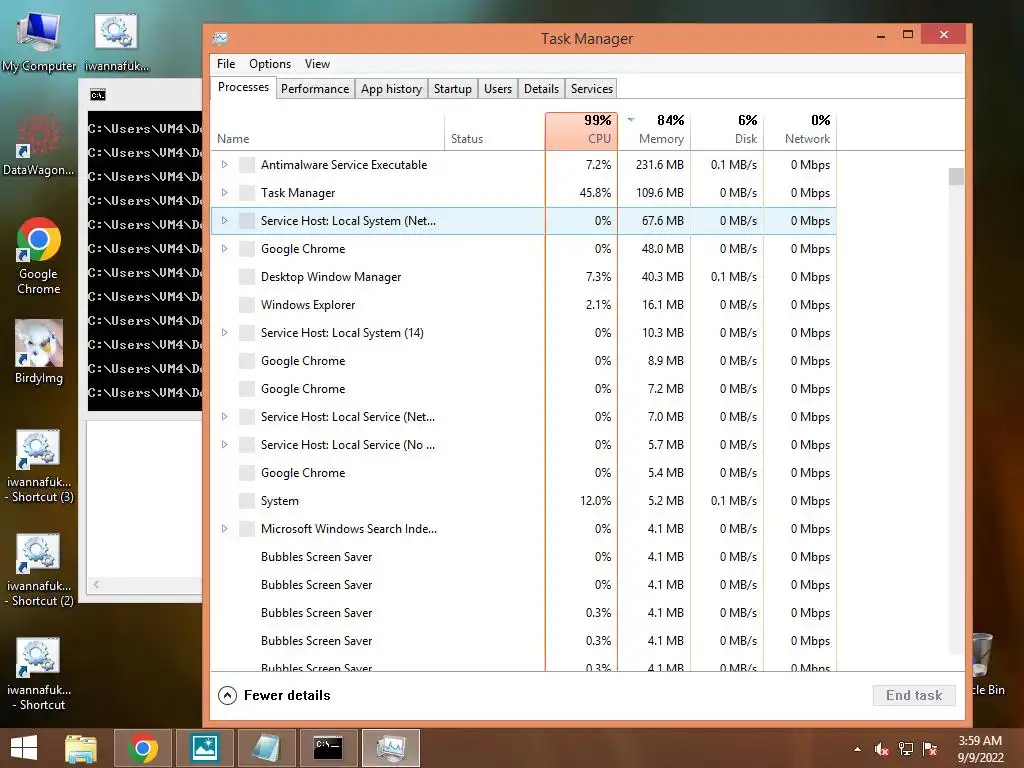Expand the Antimalware Service Executable row

tap(225, 165)
